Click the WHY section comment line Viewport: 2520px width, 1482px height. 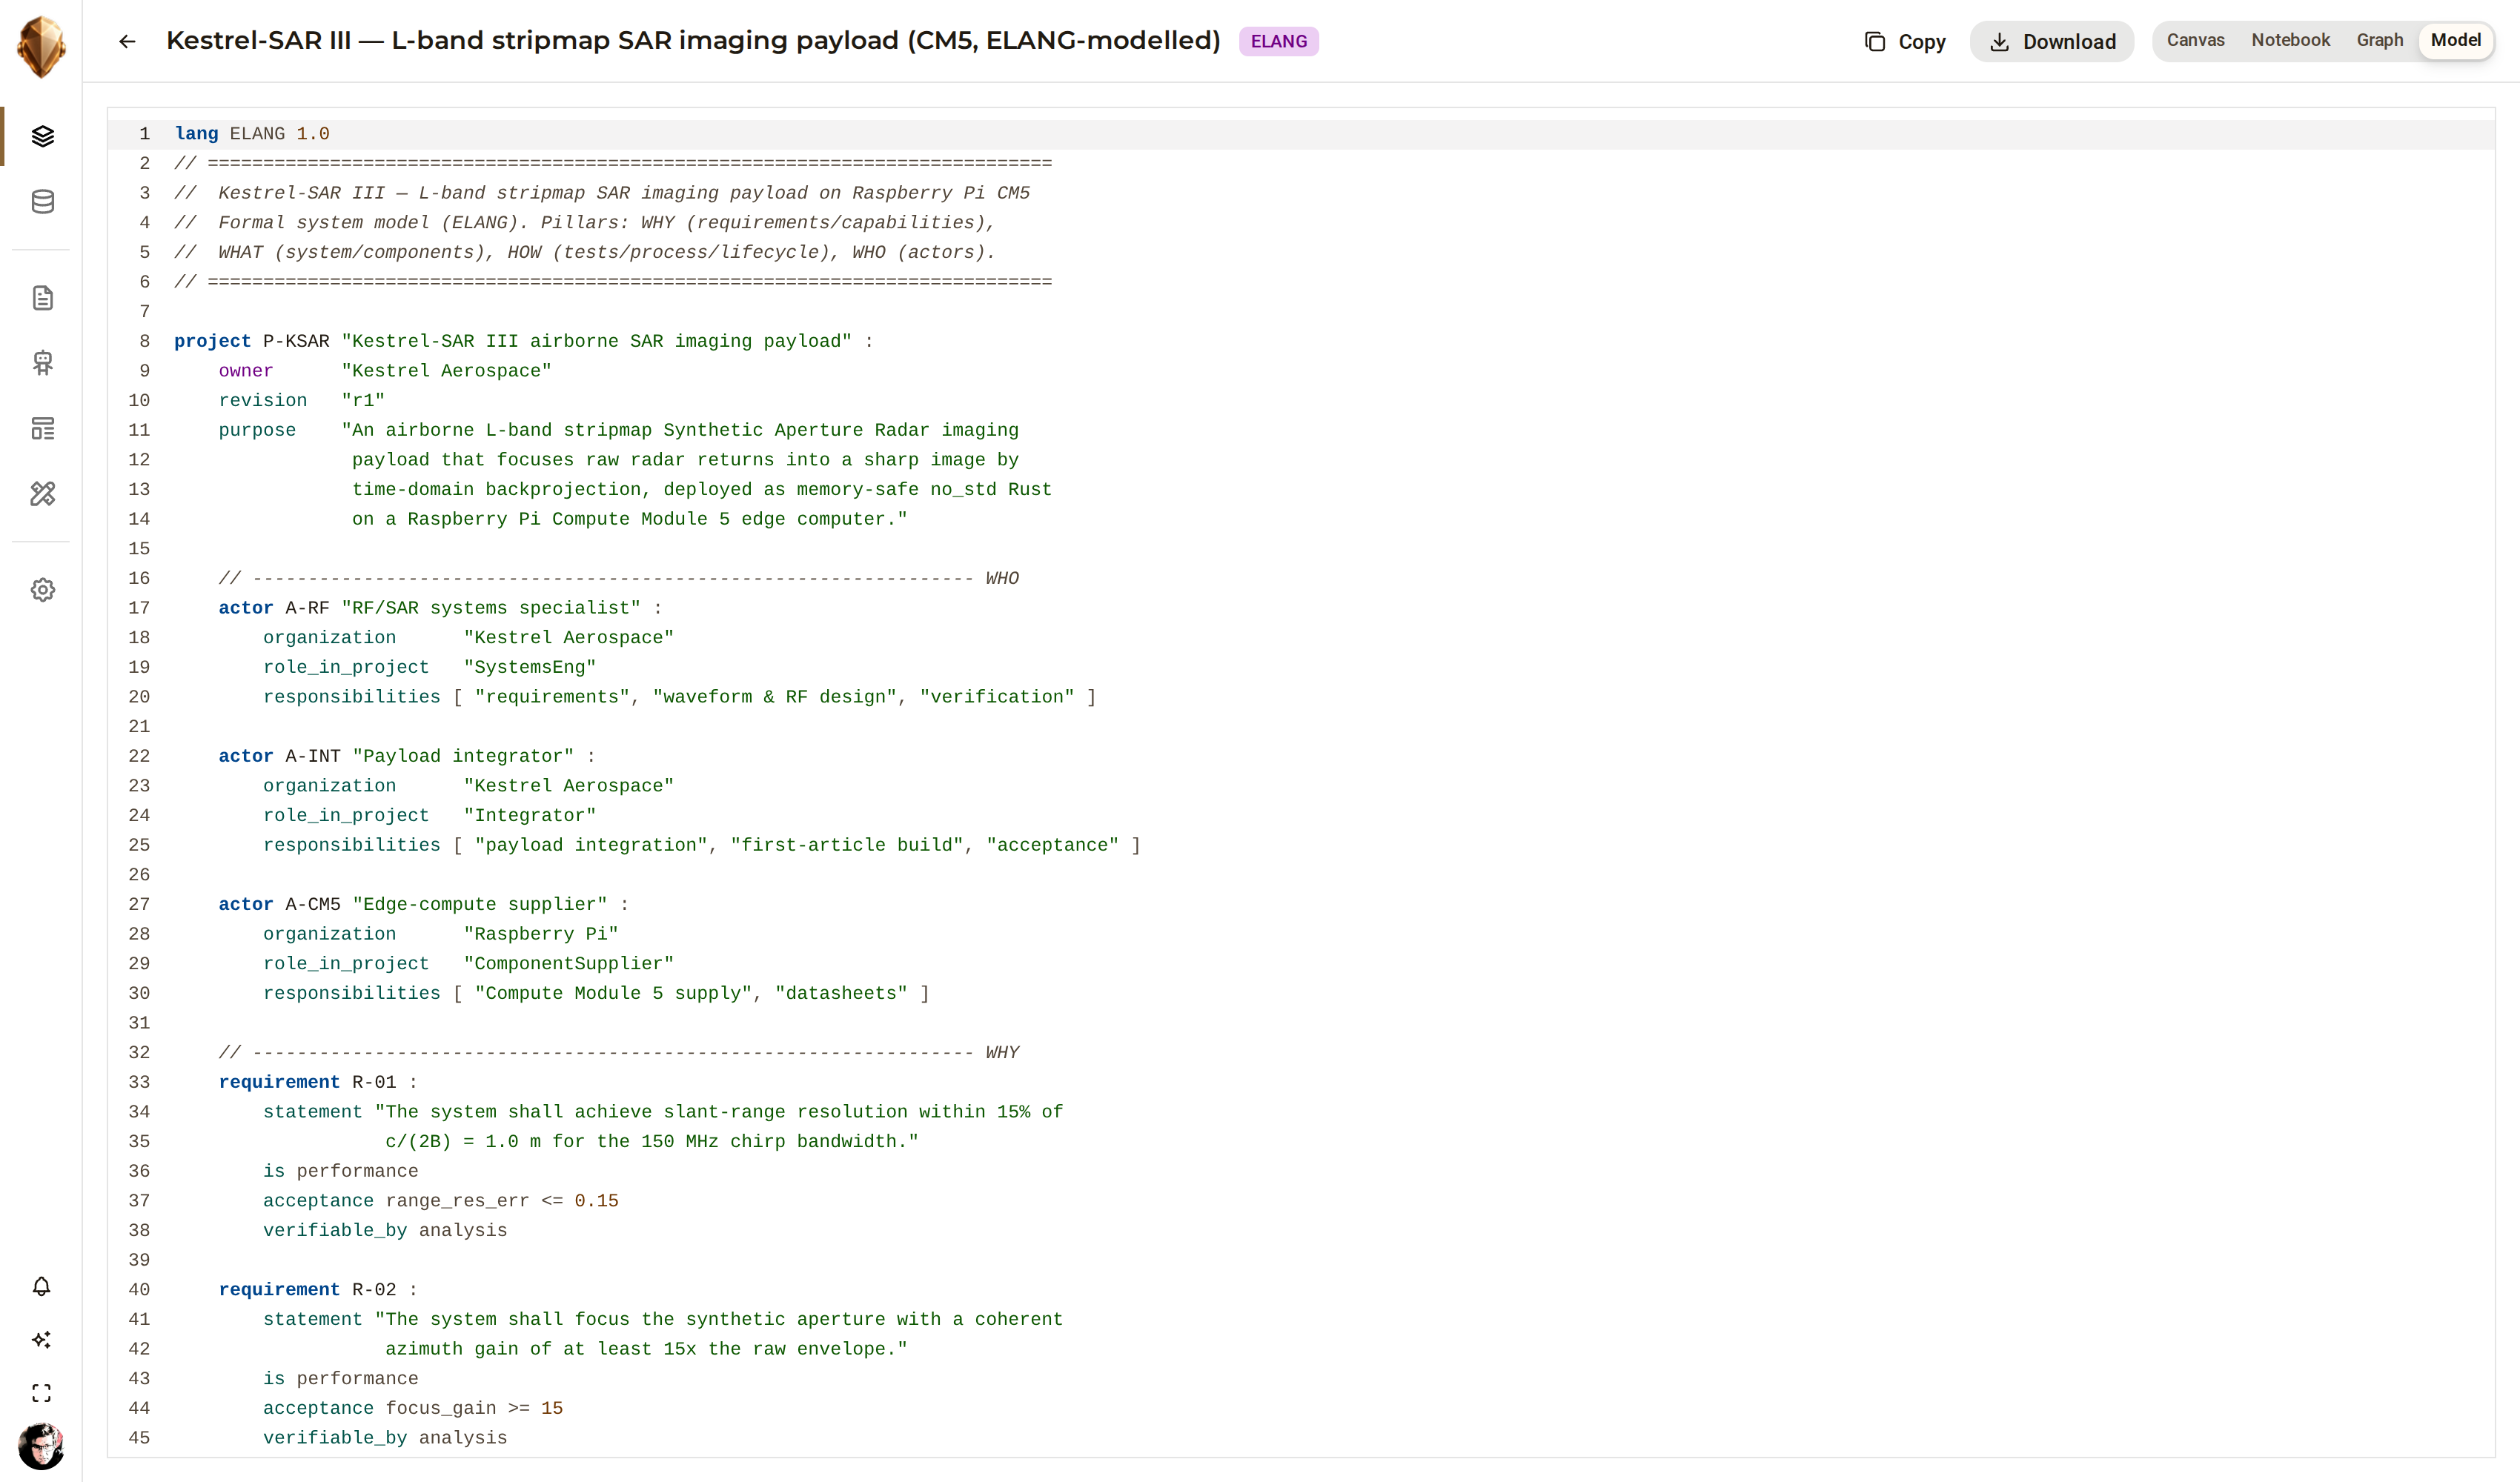pos(619,1053)
